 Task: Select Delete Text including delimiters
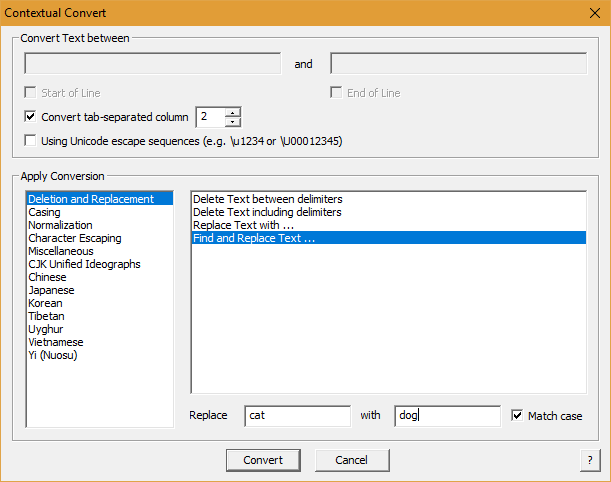tap(389, 212)
